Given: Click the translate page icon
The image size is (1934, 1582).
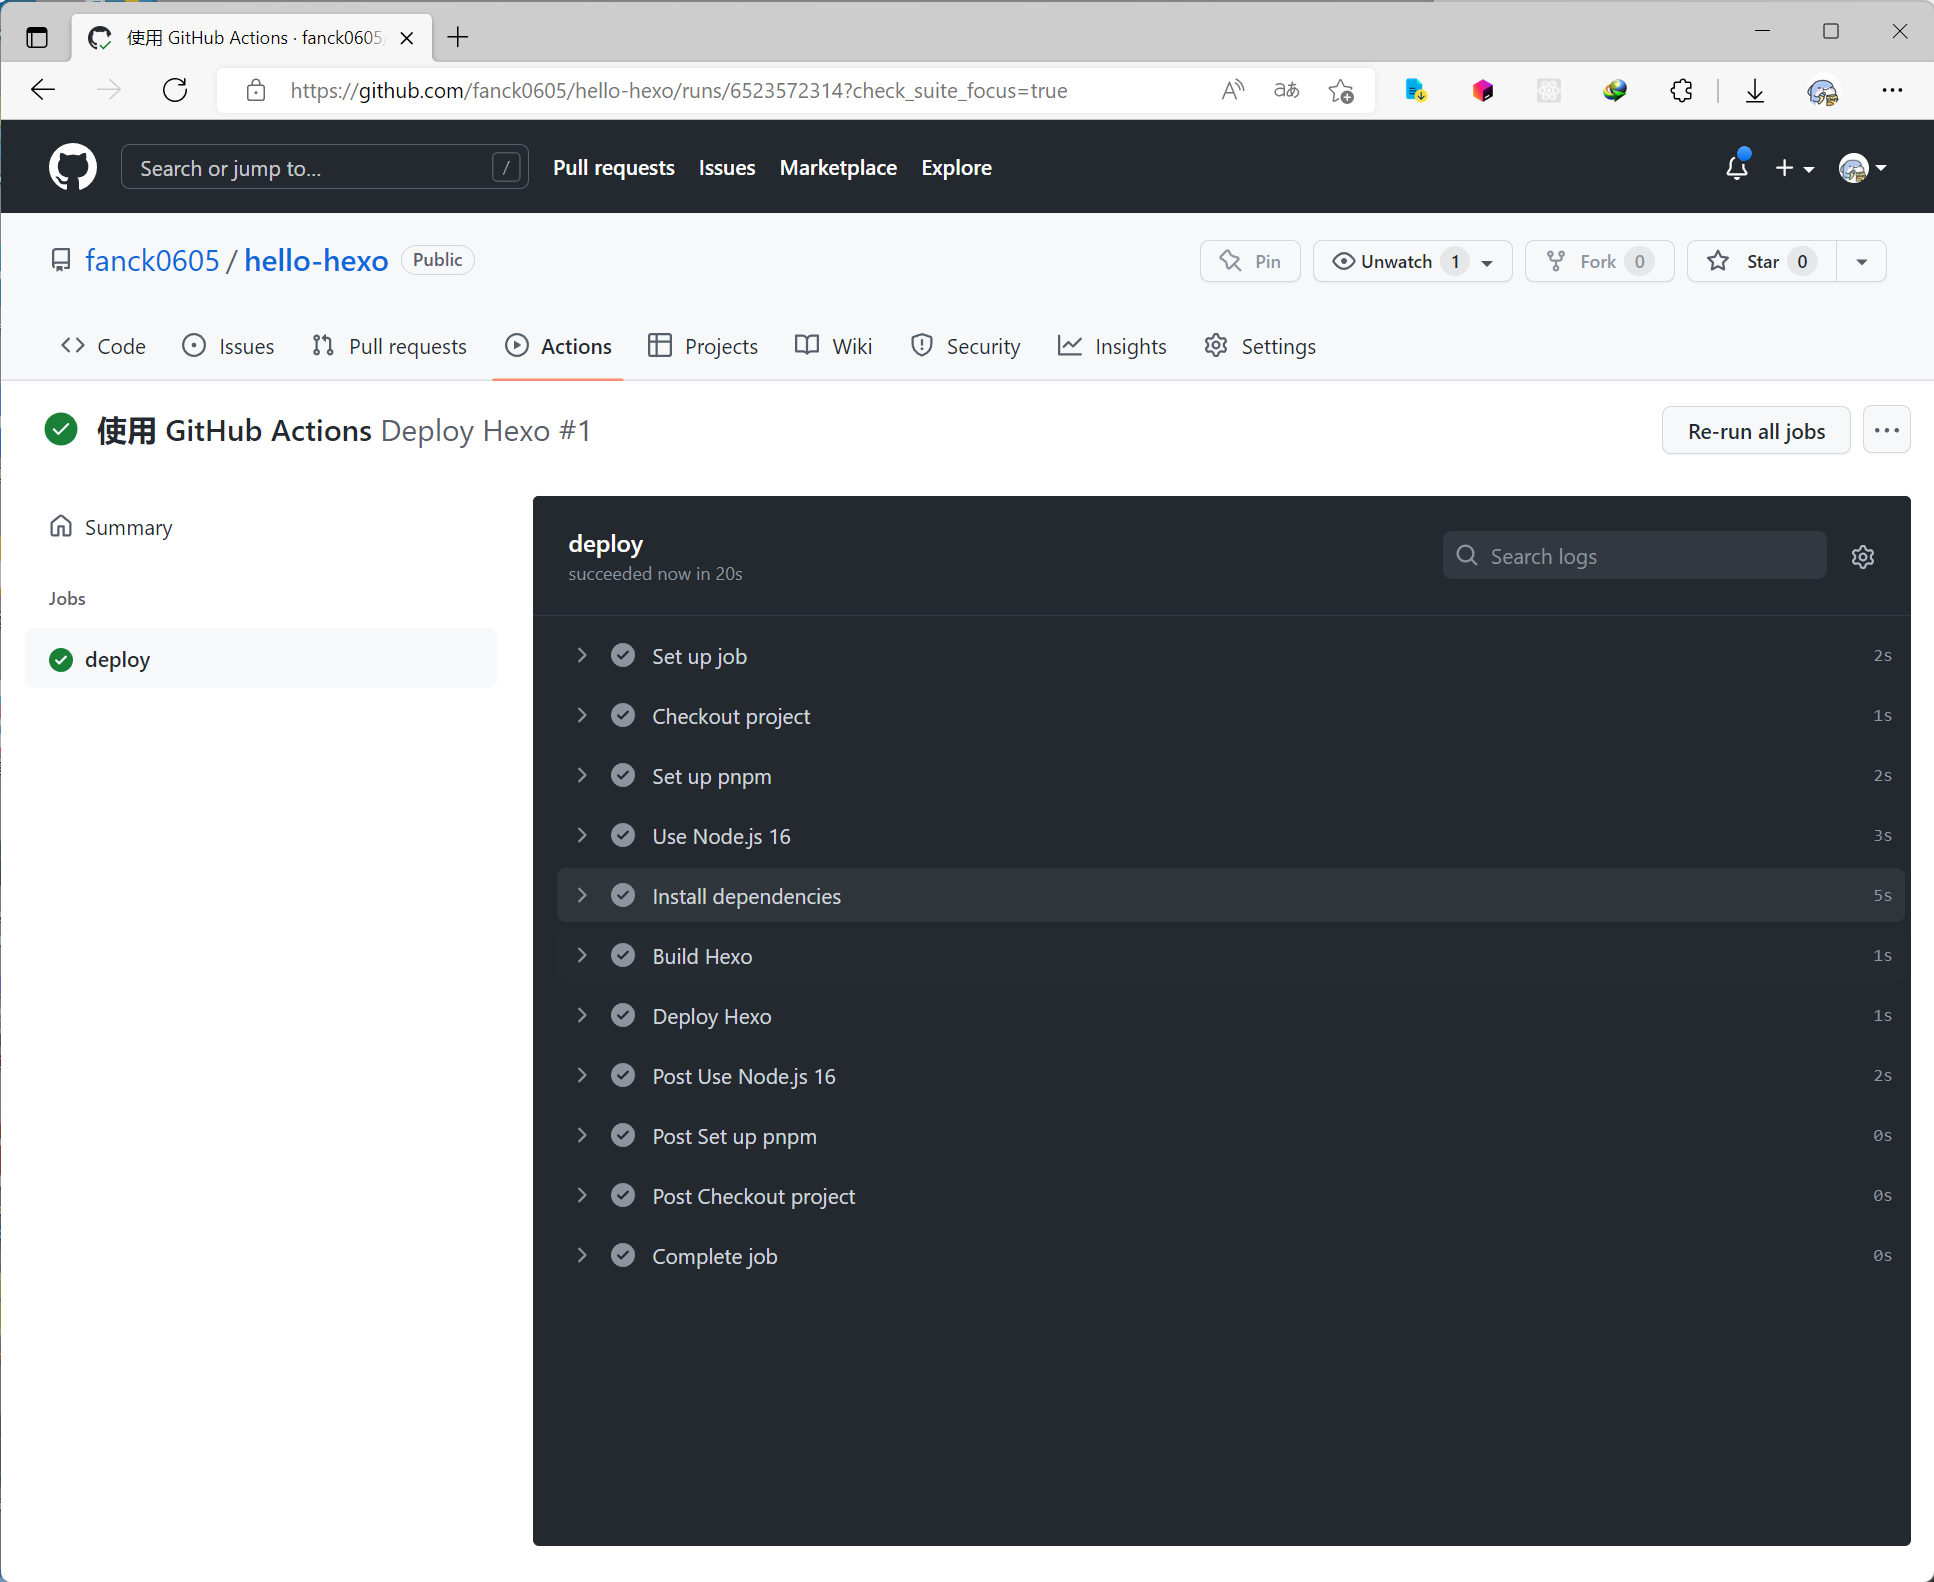Looking at the screenshot, I should click(1286, 90).
